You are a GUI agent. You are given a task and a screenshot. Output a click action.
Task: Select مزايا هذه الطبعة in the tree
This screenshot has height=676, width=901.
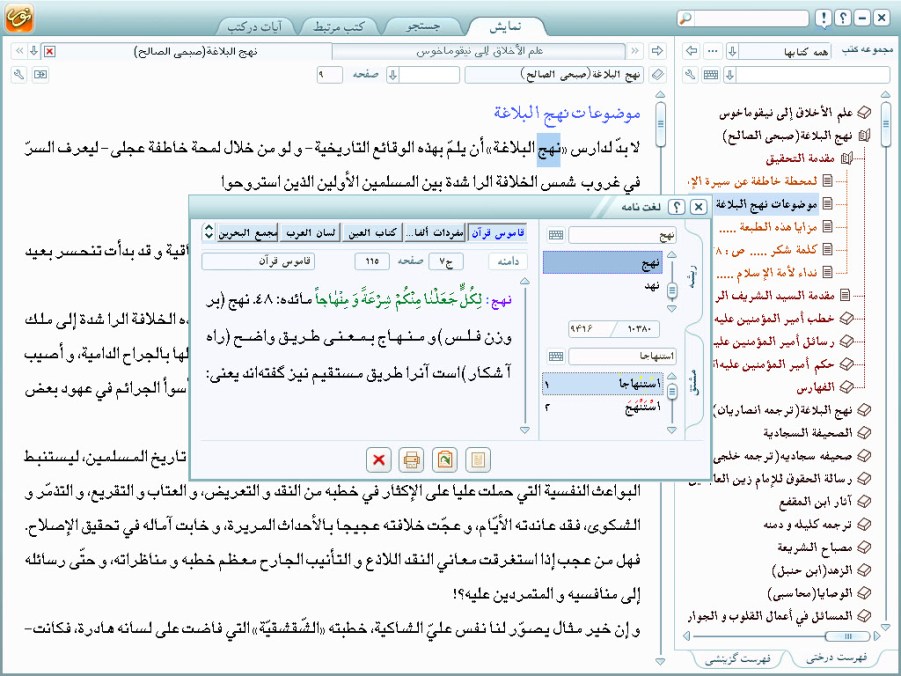click(768, 227)
